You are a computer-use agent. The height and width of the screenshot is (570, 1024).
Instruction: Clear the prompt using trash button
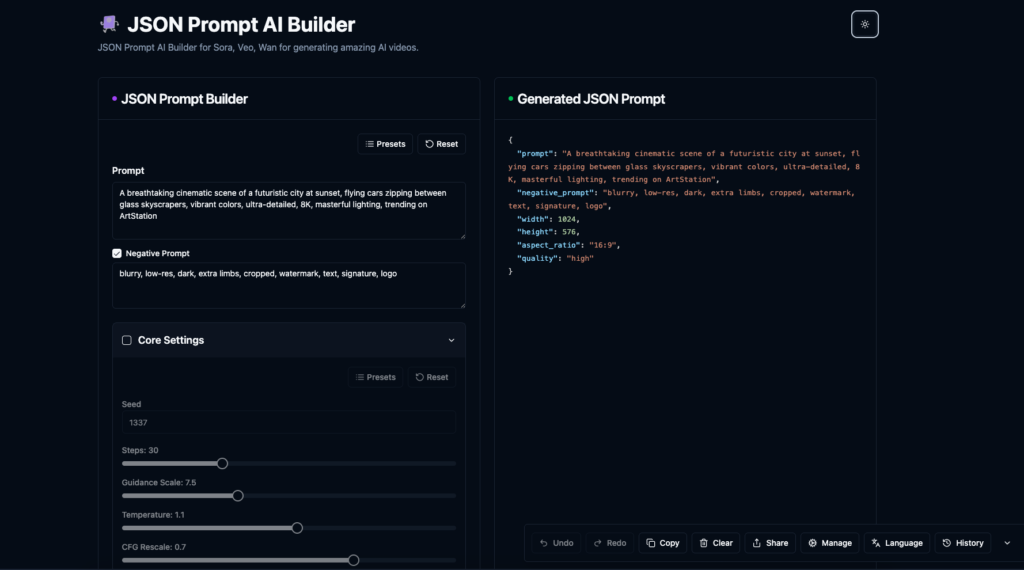[x=716, y=543]
